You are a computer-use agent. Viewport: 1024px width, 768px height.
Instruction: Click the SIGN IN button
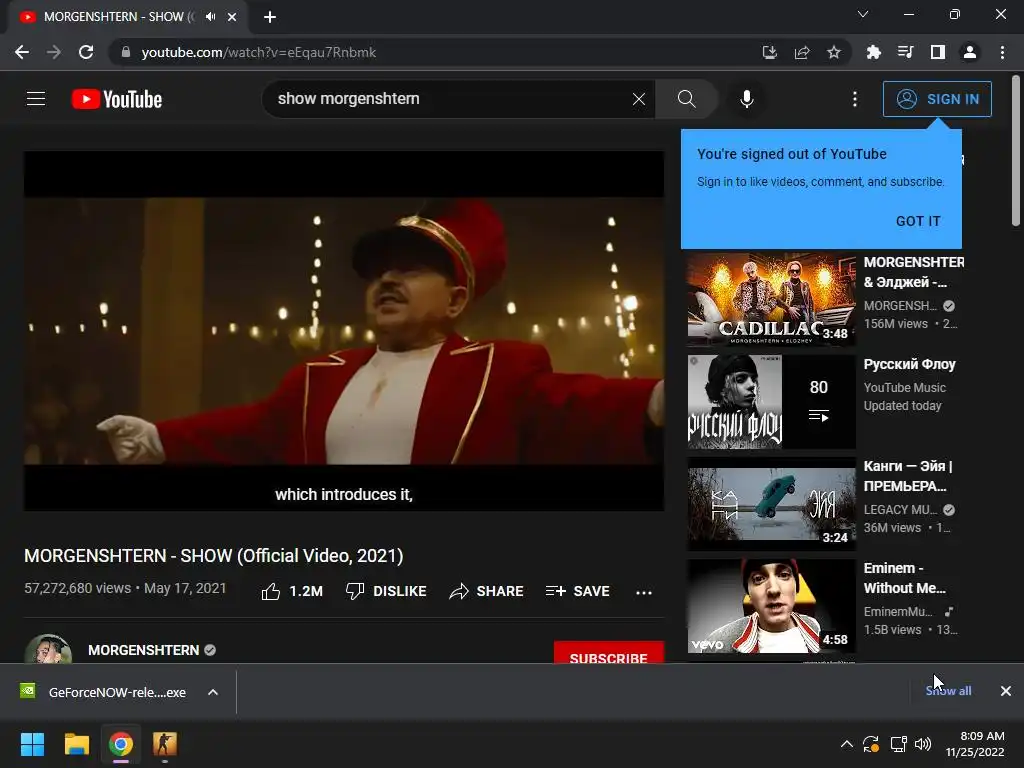click(x=937, y=99)
